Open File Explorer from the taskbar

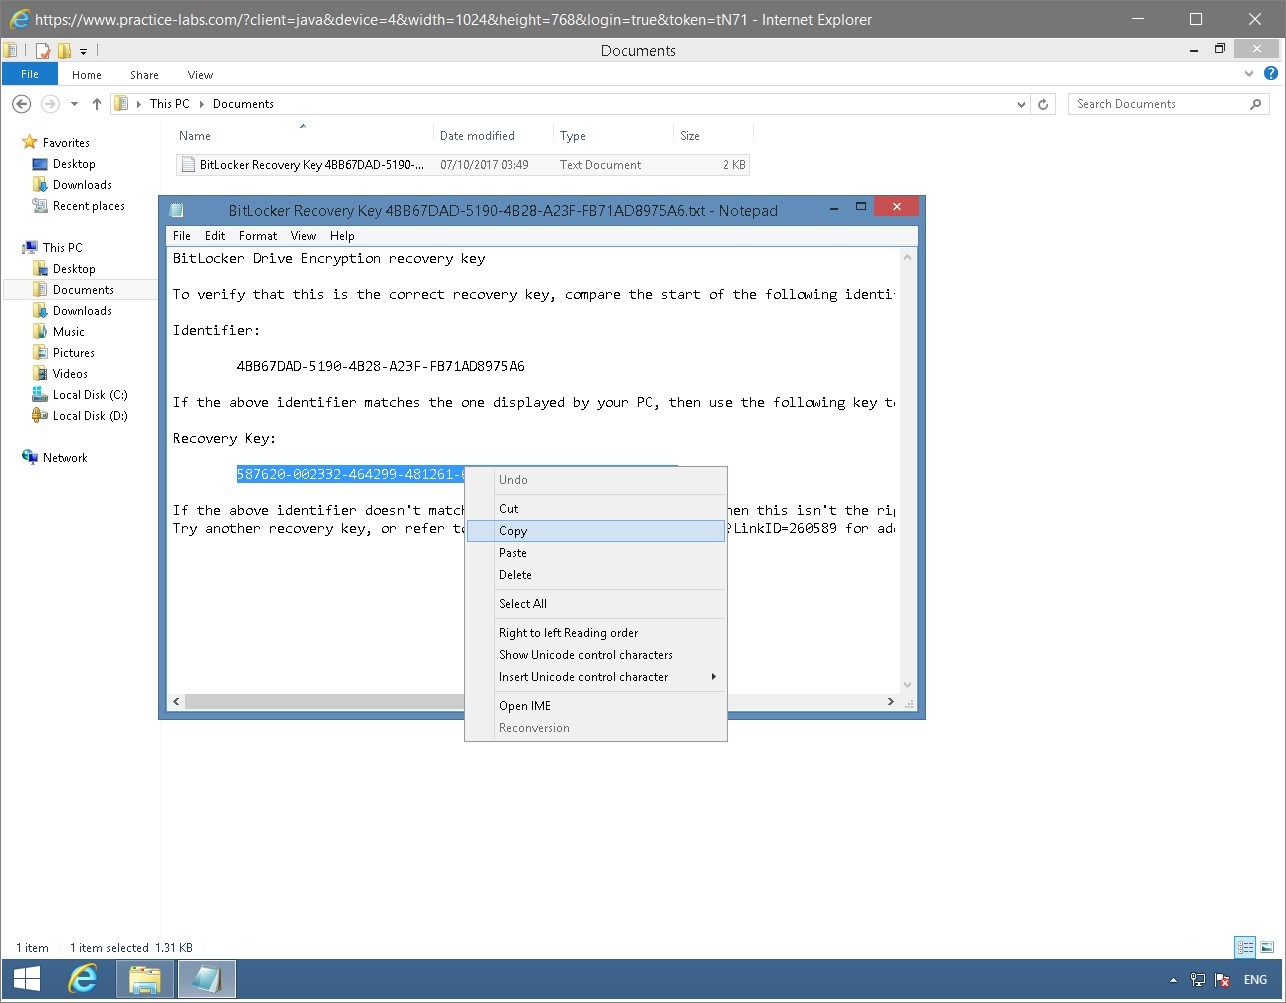pos(144,979)
